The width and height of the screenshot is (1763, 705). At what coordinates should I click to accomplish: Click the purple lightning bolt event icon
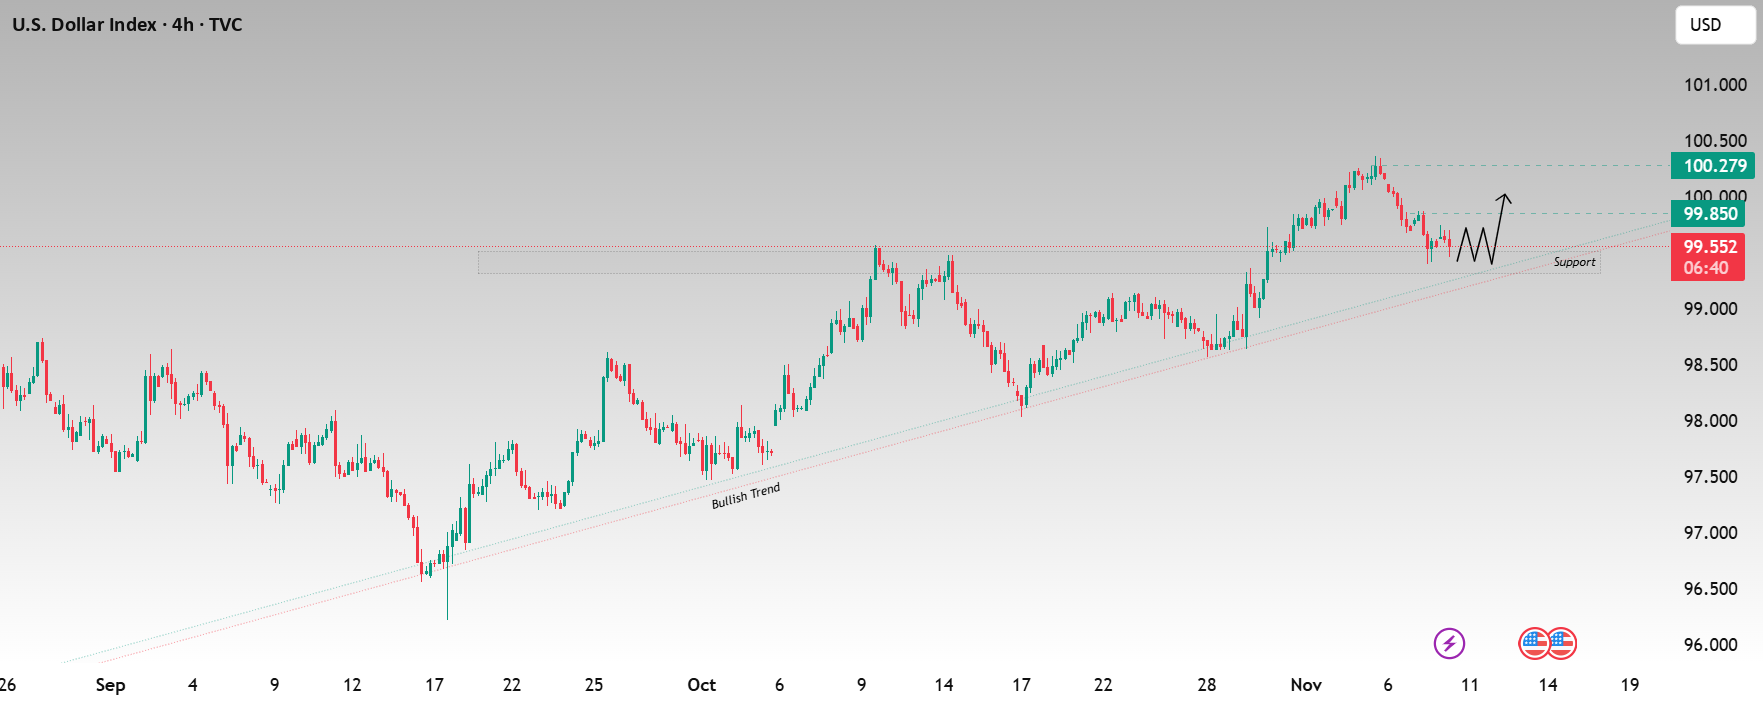pyautogui.click(x=1449, y=643)
